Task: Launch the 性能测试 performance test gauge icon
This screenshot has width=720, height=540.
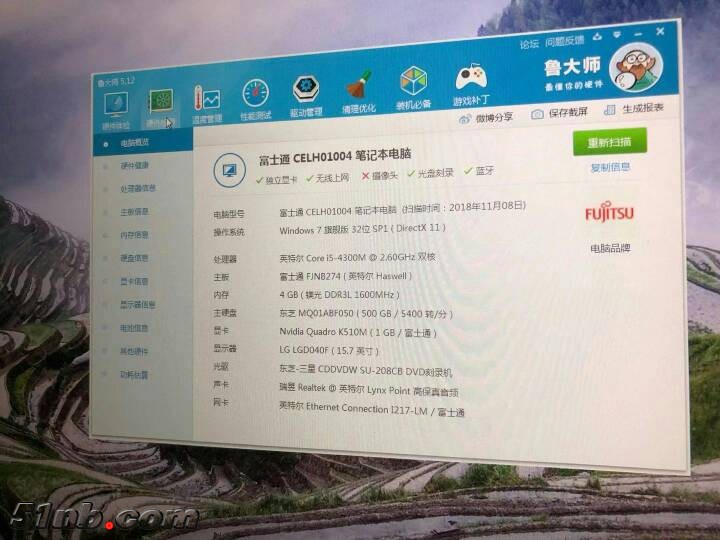Action: [255, 98]
